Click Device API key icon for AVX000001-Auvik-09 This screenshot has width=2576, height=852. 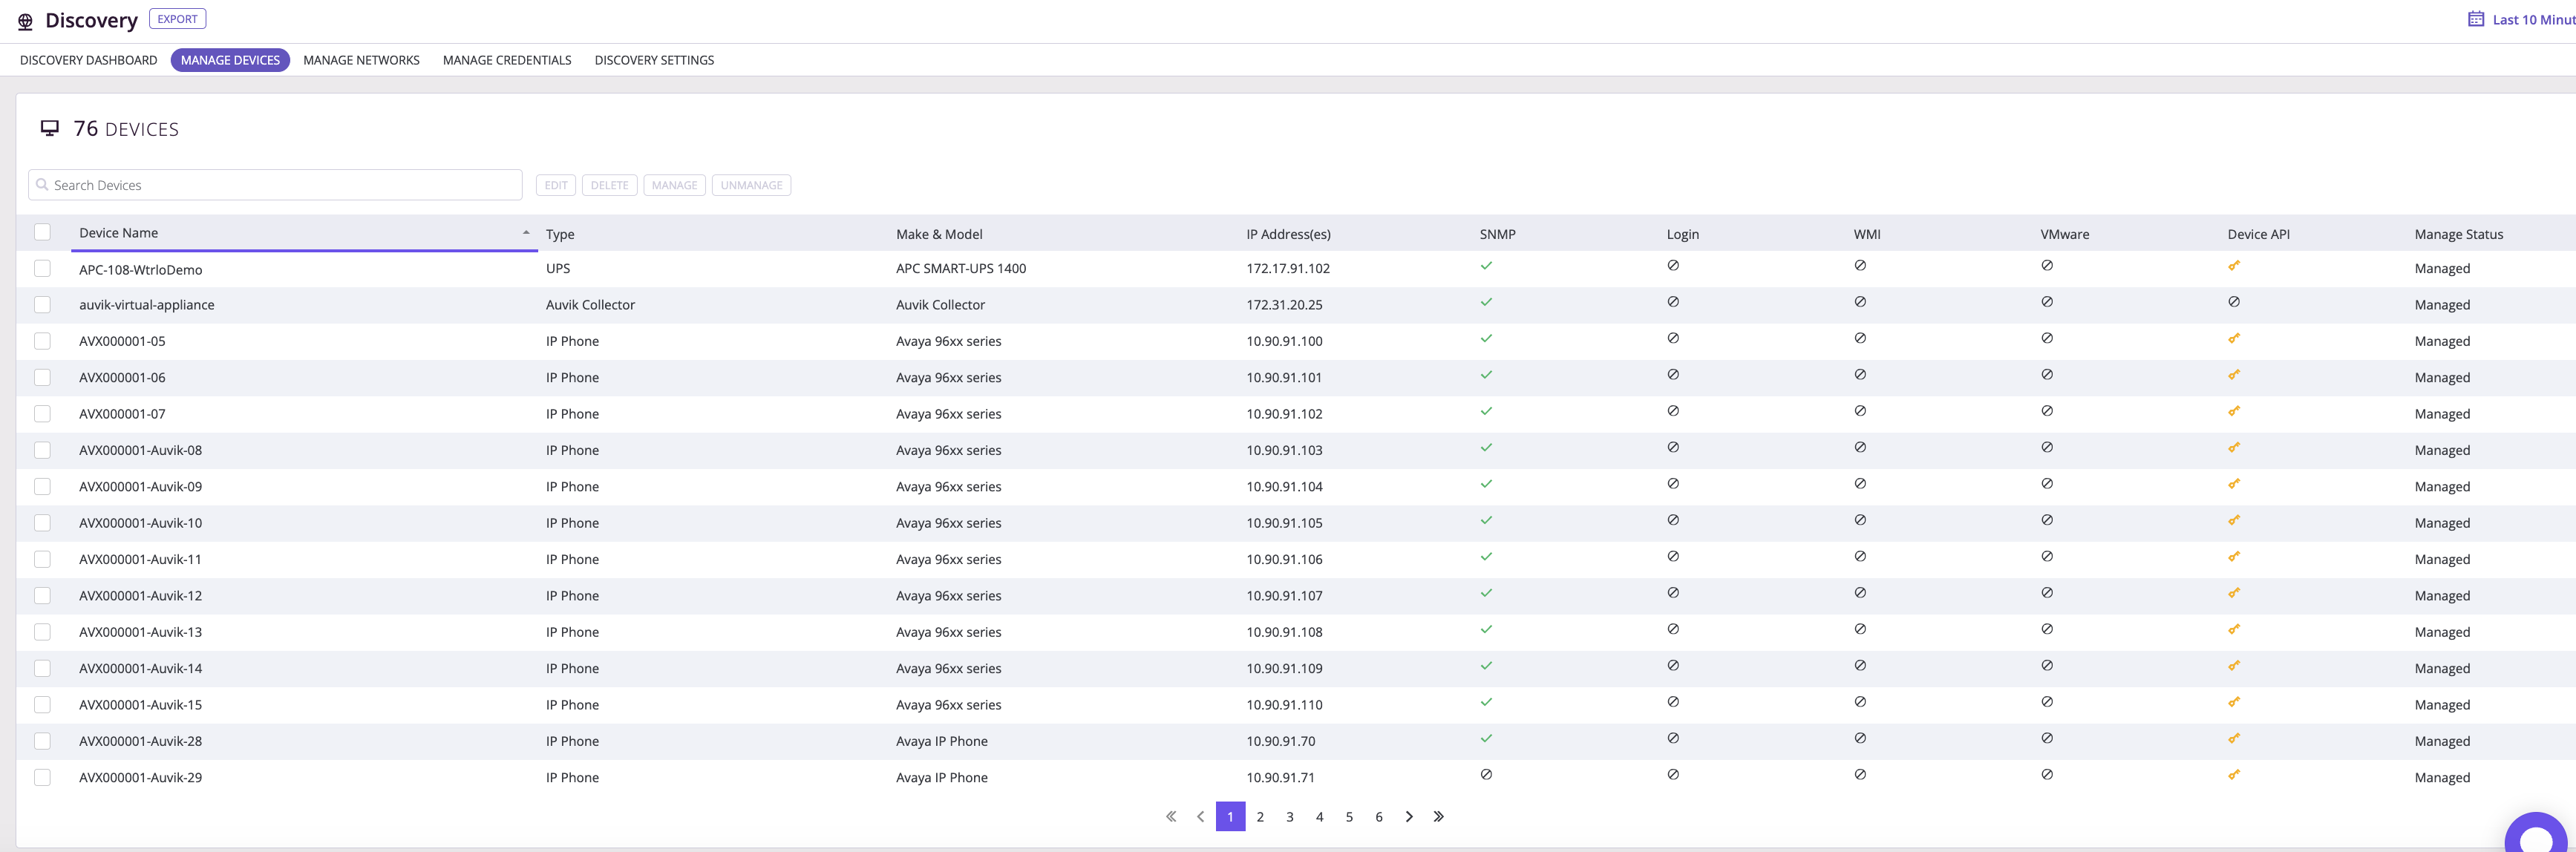point(2234,484)
